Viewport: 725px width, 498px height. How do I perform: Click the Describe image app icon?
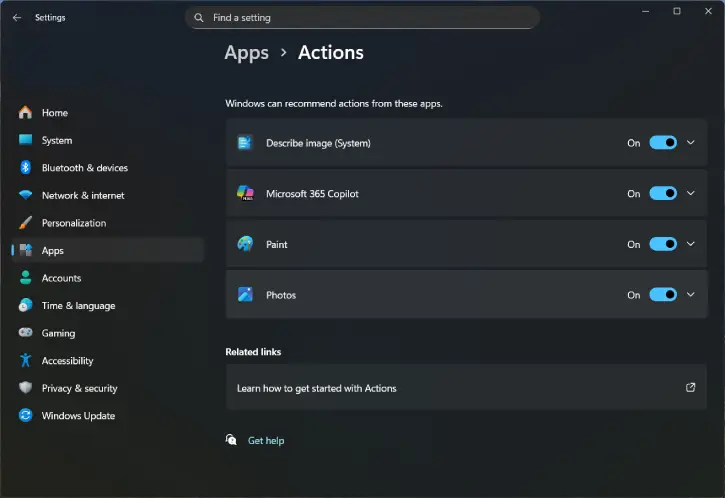(x=245, y=143)
